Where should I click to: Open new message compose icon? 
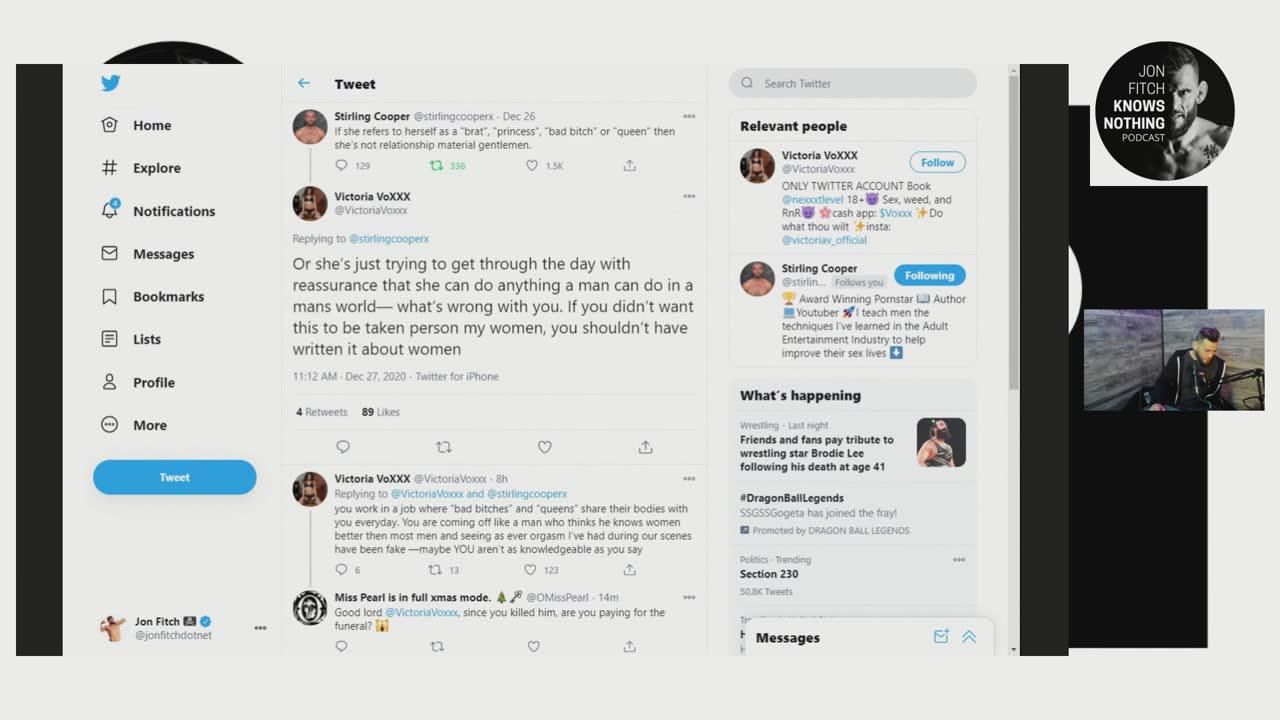[940, 636]
